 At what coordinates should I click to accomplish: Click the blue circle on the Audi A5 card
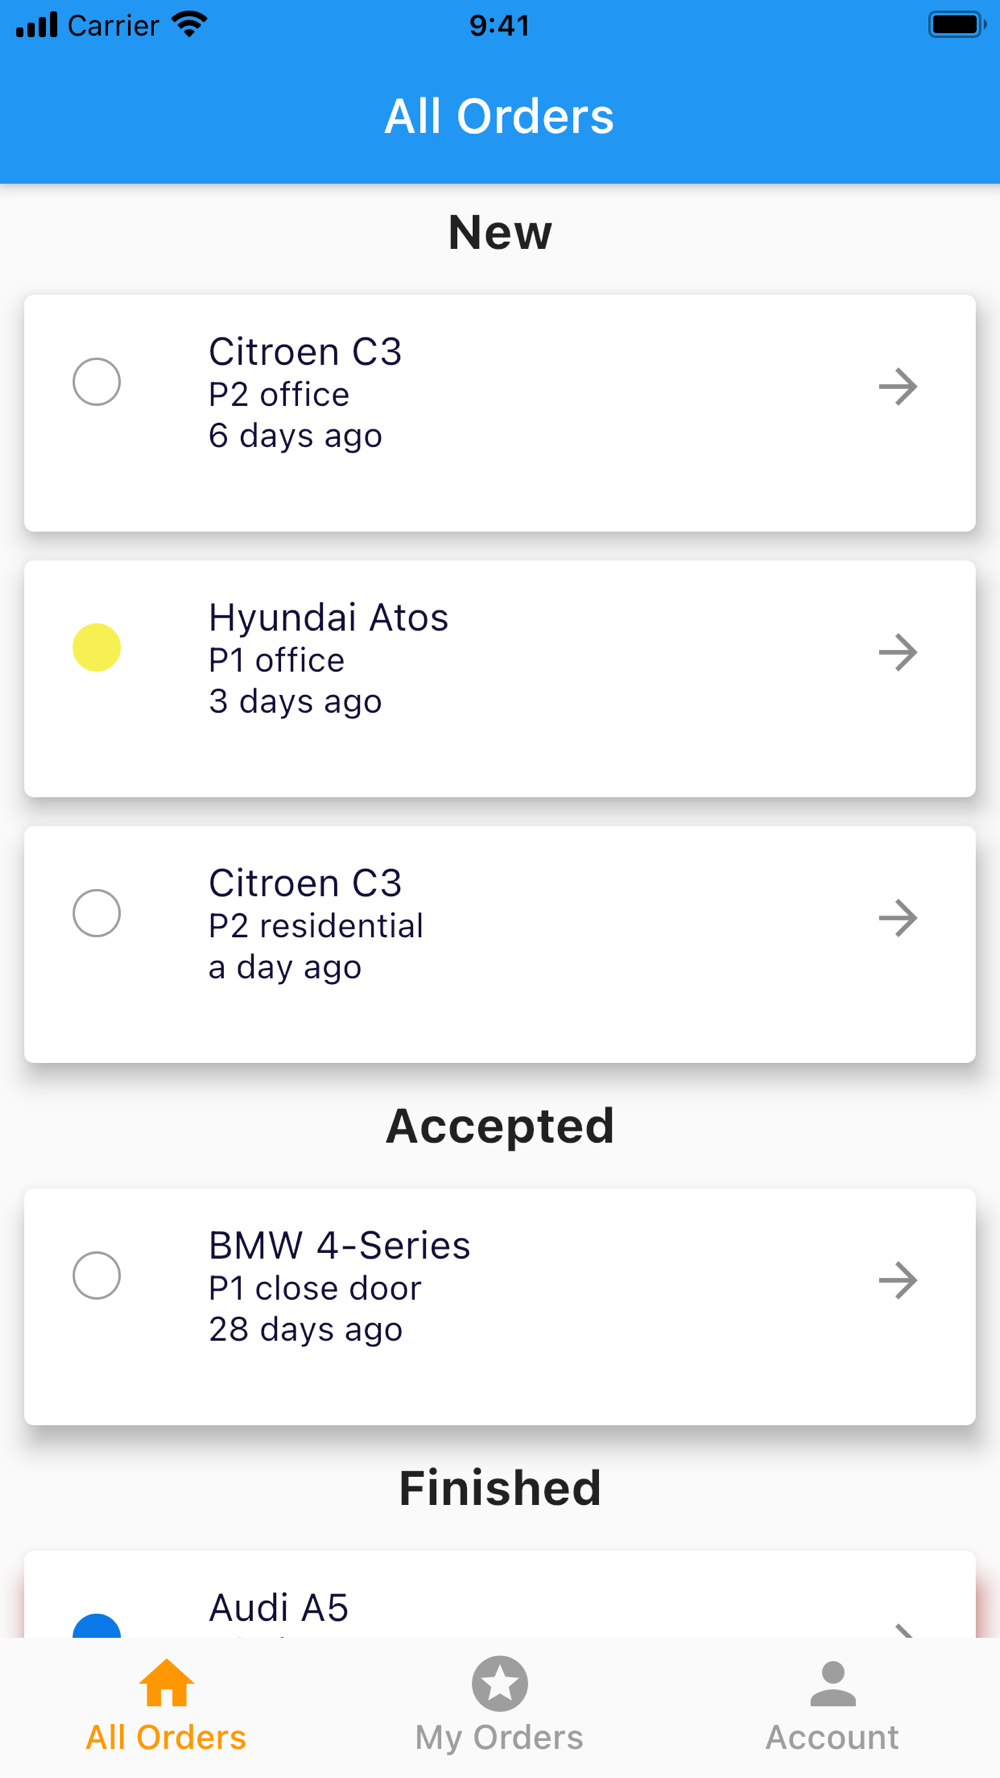tap(97, 1626)
